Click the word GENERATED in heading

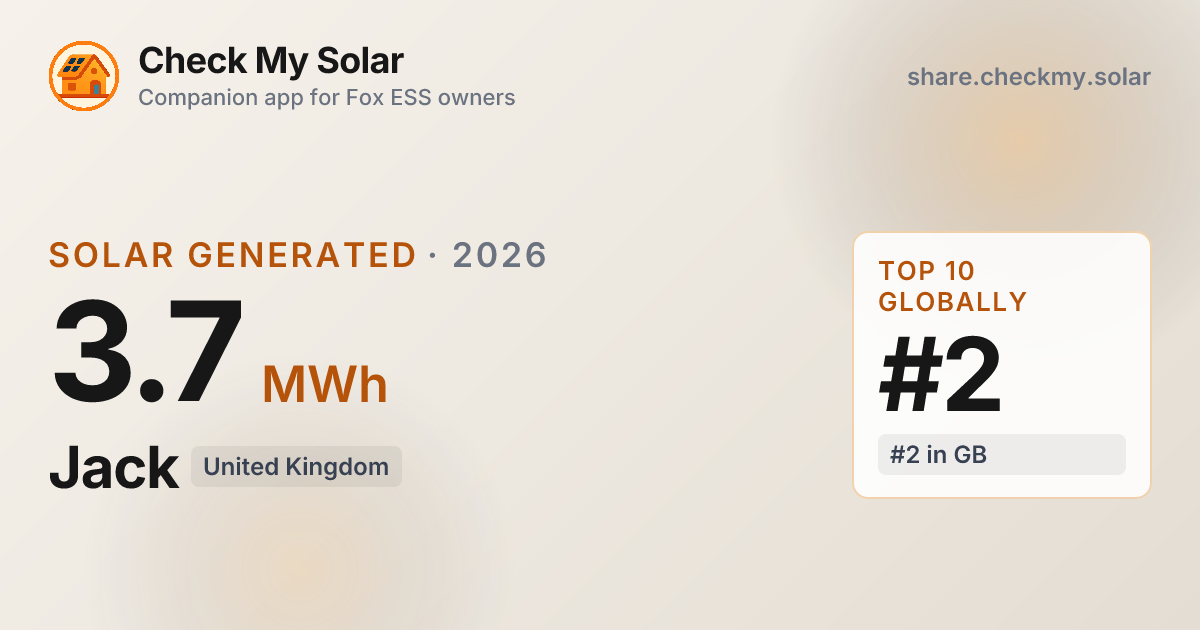(x=302, y=255)
